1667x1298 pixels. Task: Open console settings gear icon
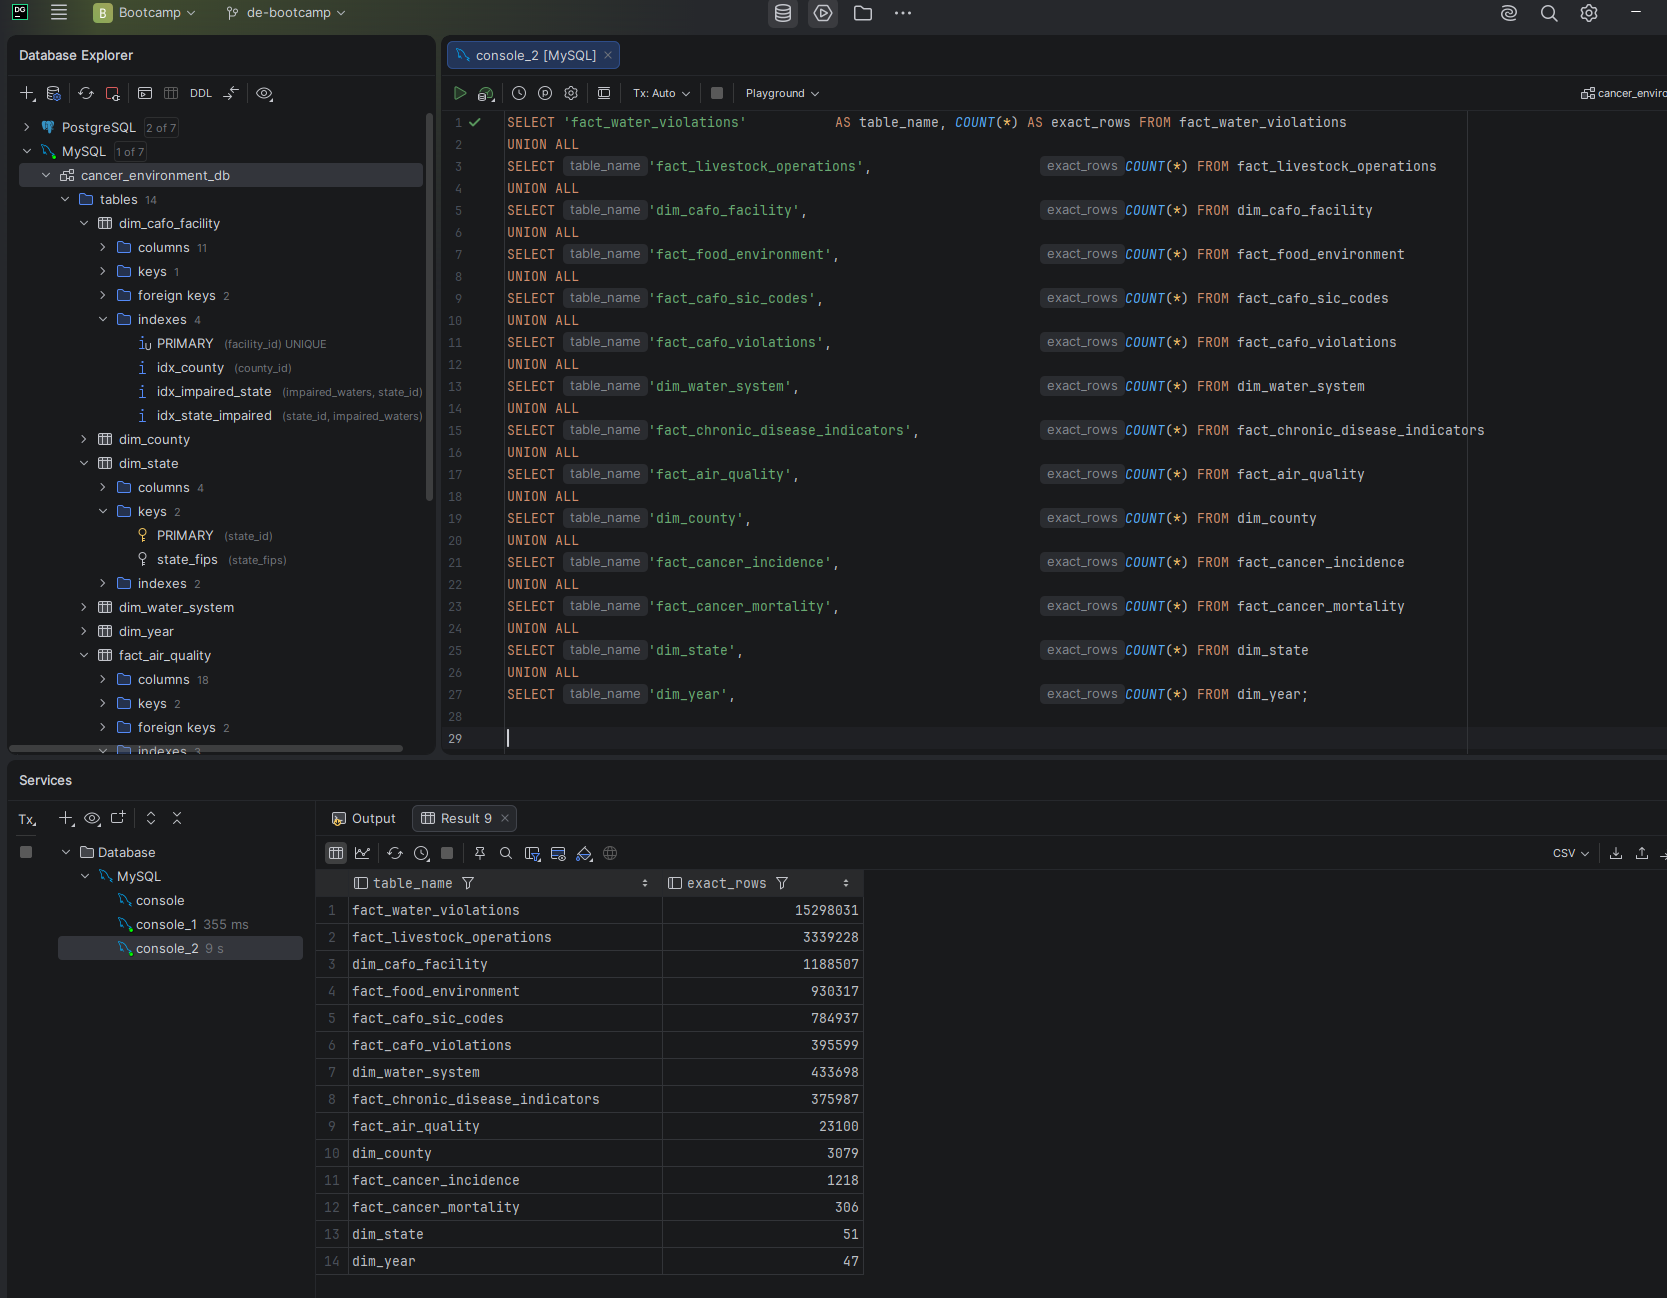571,93
